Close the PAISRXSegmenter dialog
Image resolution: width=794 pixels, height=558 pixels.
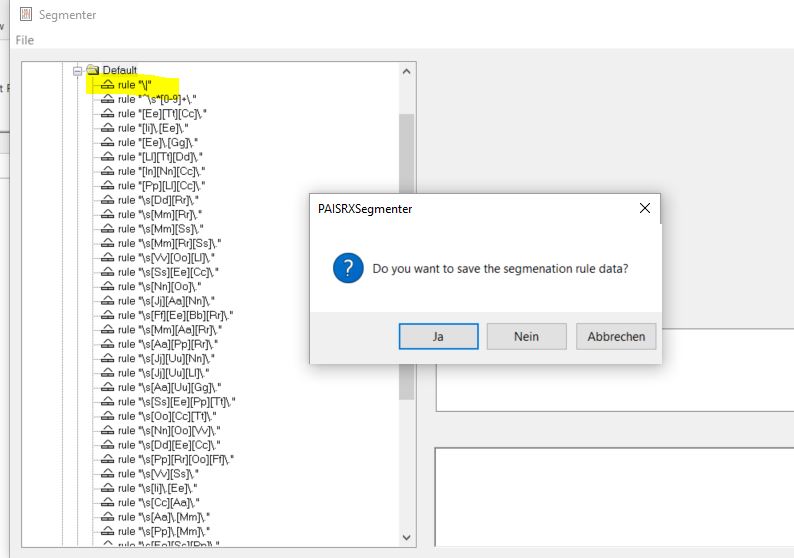click(645, 208)
